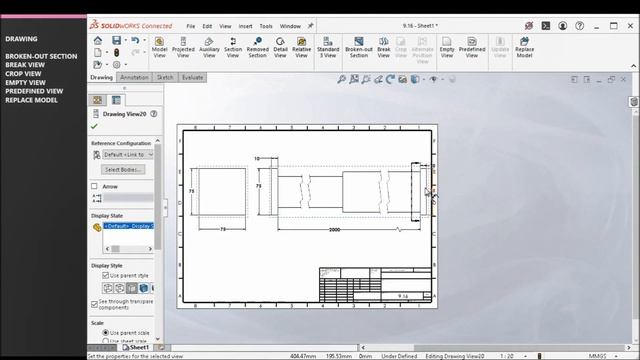Open the Reference Configuration dropdown
Image resolution: width=640 pixels, height=360 pixels.
click(x=128, y=155)
